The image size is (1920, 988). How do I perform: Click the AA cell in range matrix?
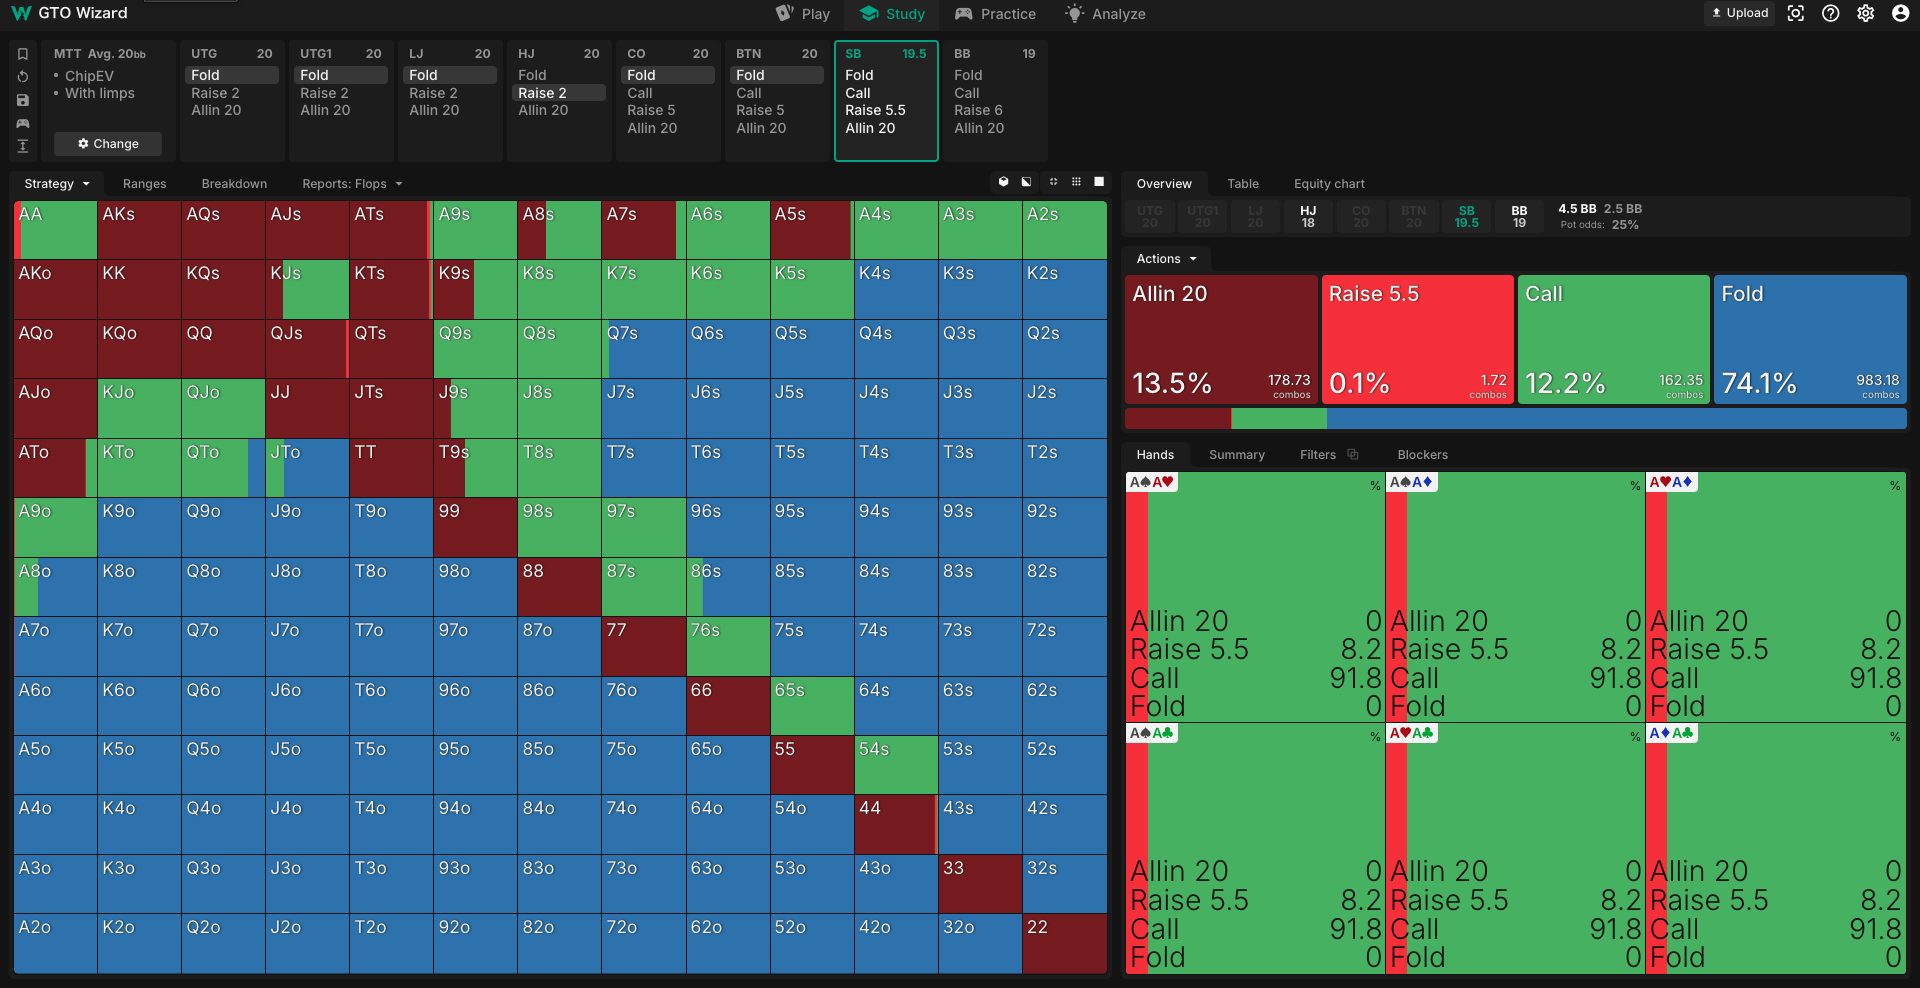[x=55, y=230]
